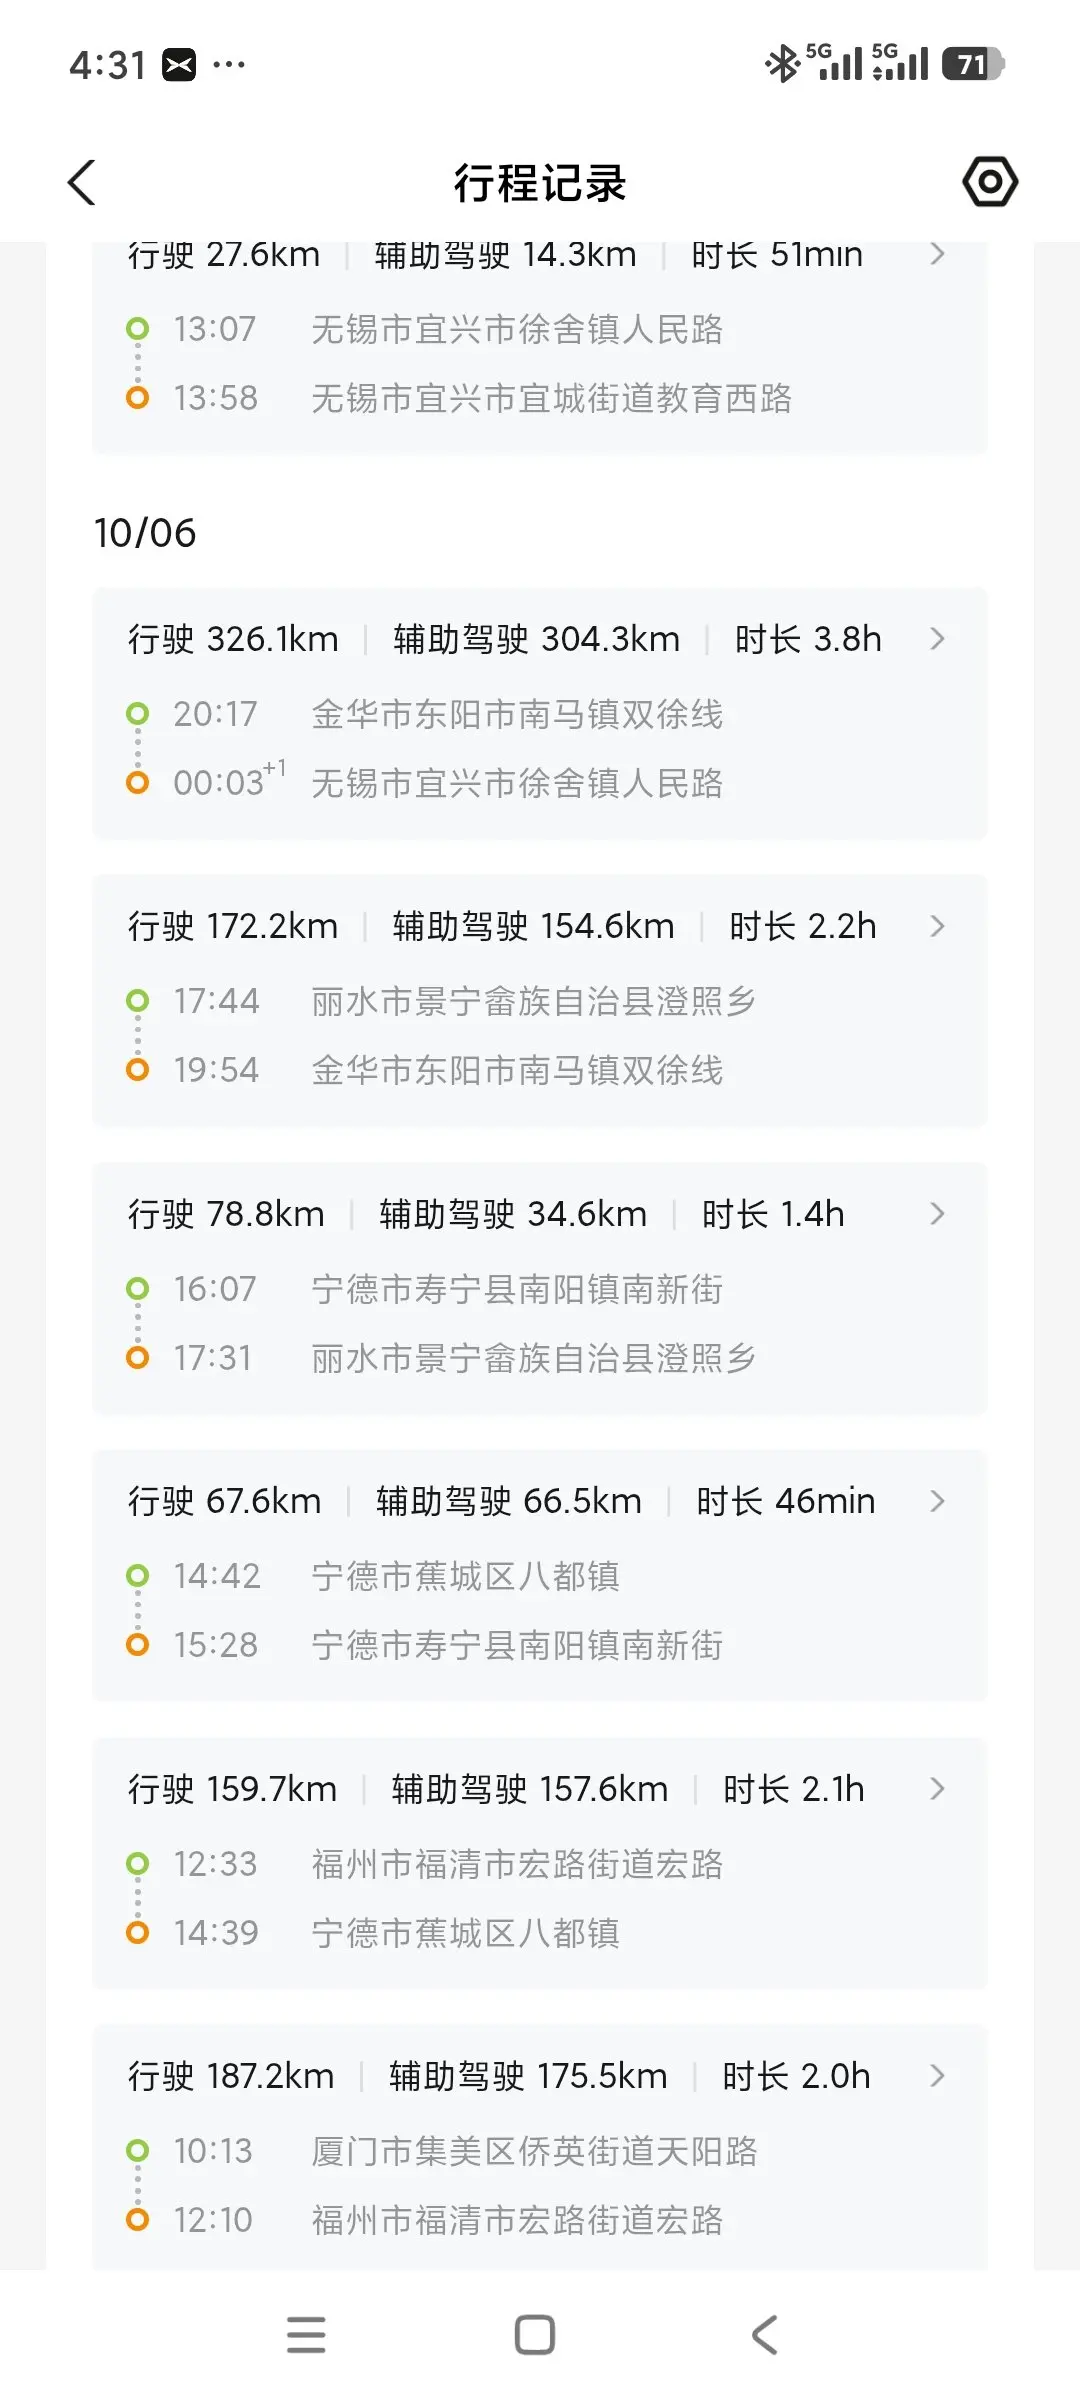Screen dimensions: 1080x2400
Task: Tap the battery indicator showing 71
Action: (972, 64)
